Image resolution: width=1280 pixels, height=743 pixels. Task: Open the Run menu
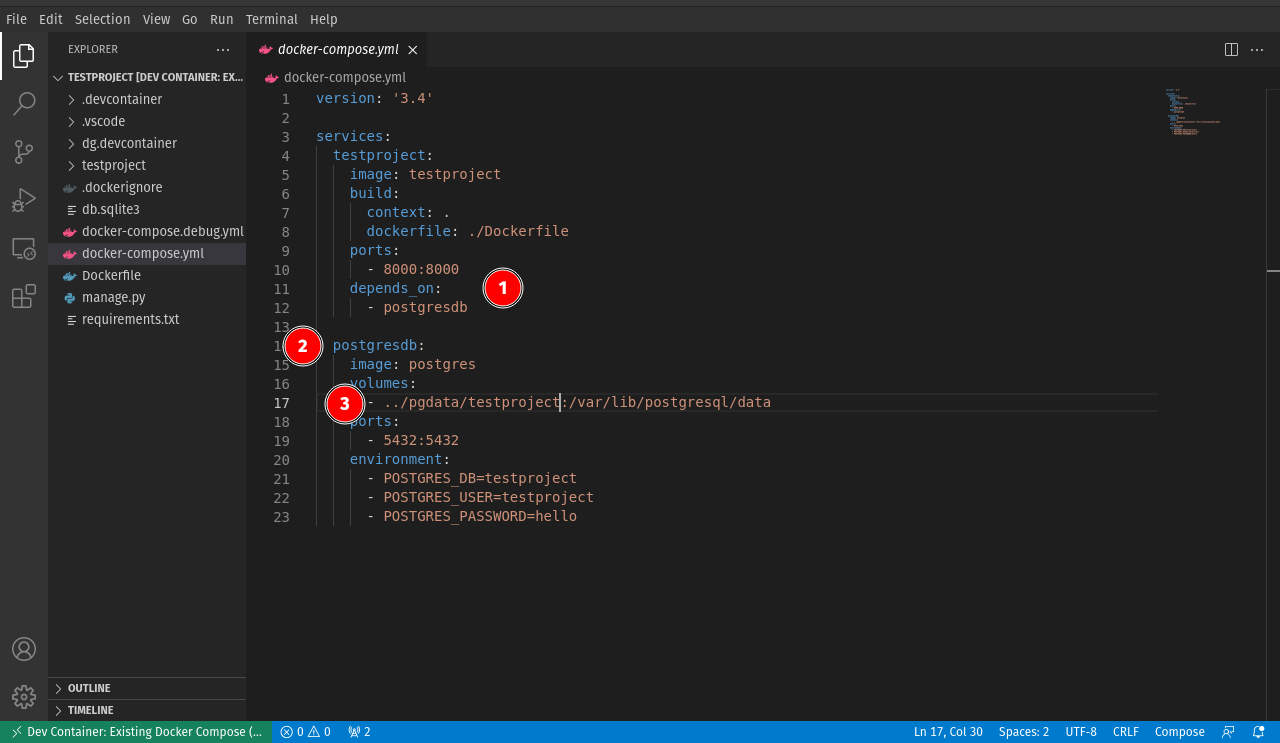[222, 19]
